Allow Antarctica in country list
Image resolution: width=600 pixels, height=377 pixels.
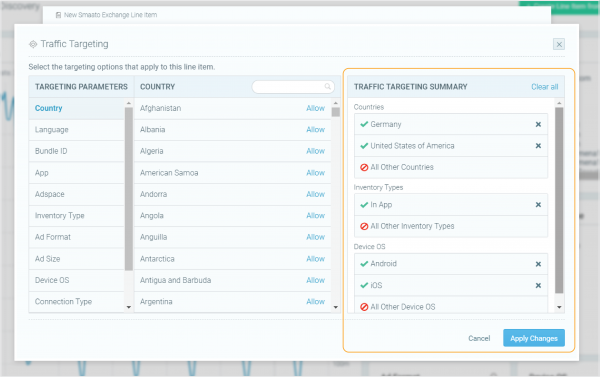(x=315, y=259)
